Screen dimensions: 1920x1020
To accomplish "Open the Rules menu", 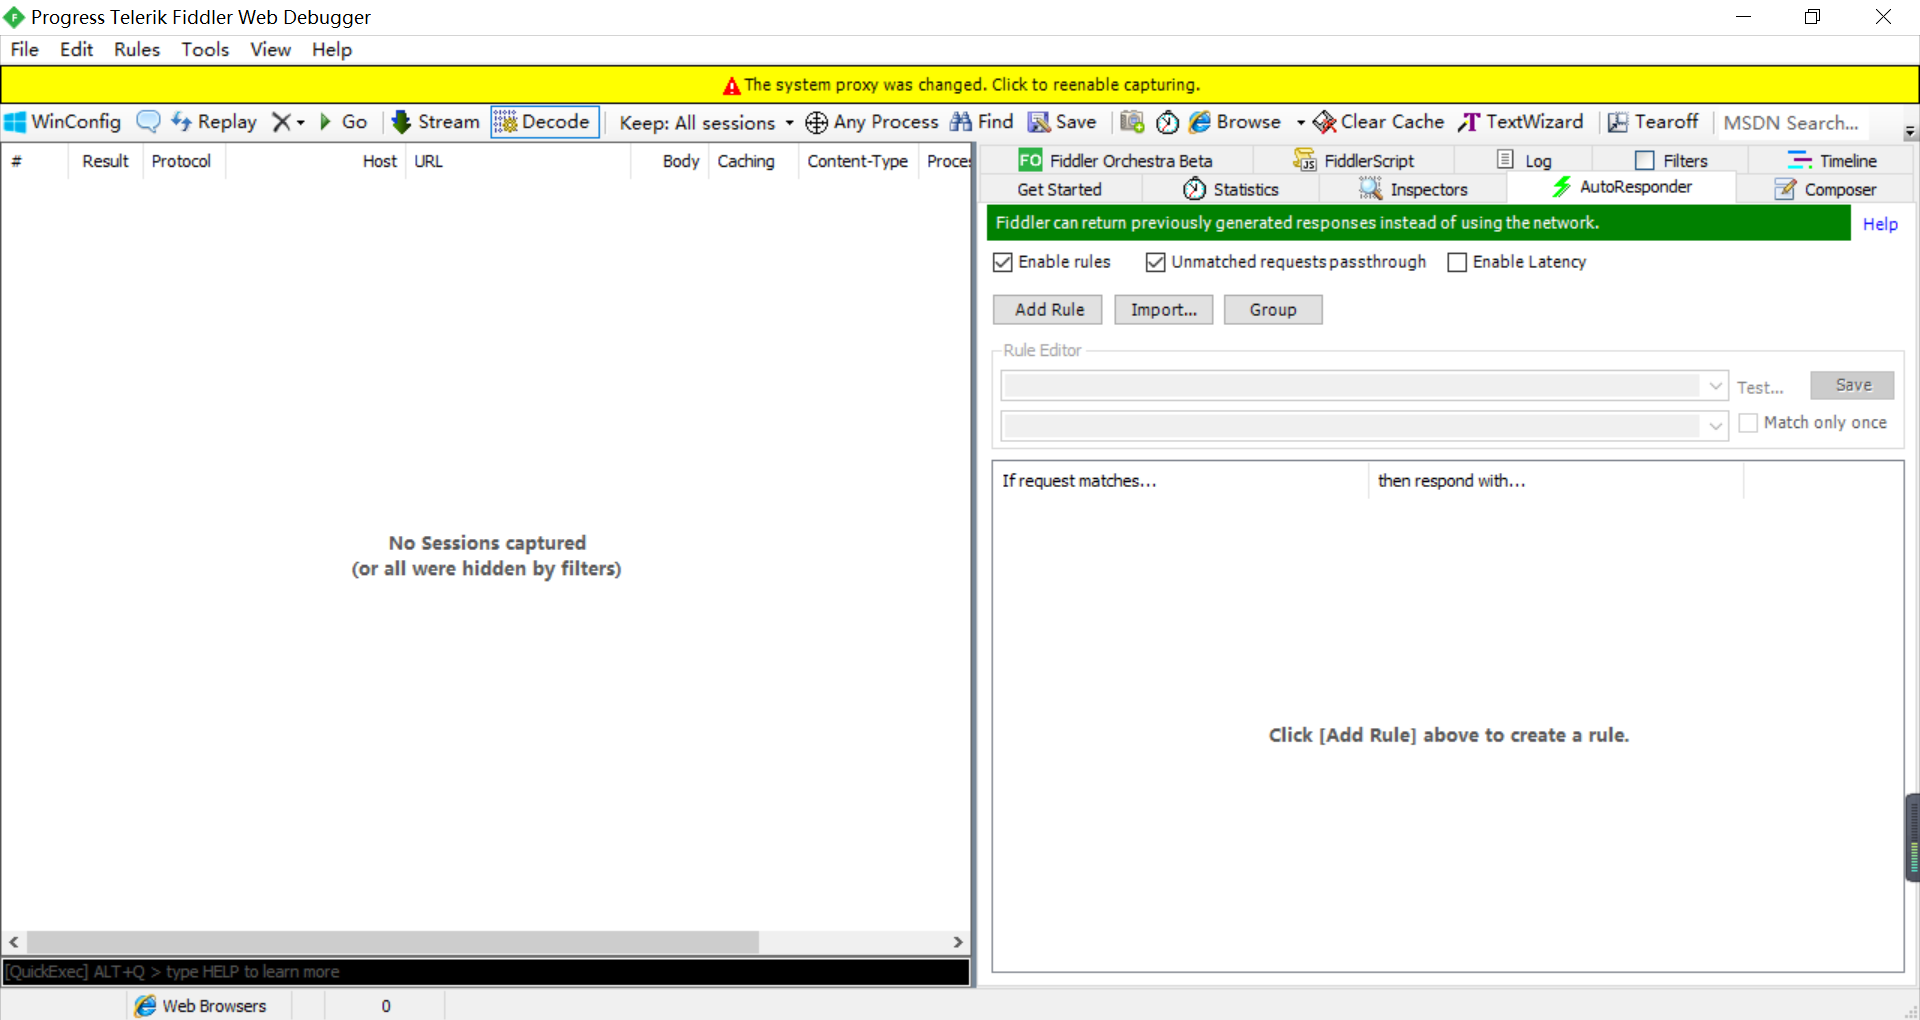I will coord(137,50).
